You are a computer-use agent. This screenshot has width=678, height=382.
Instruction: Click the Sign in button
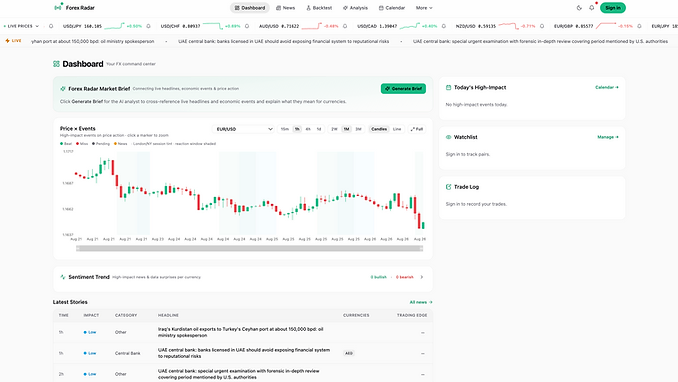613,8
